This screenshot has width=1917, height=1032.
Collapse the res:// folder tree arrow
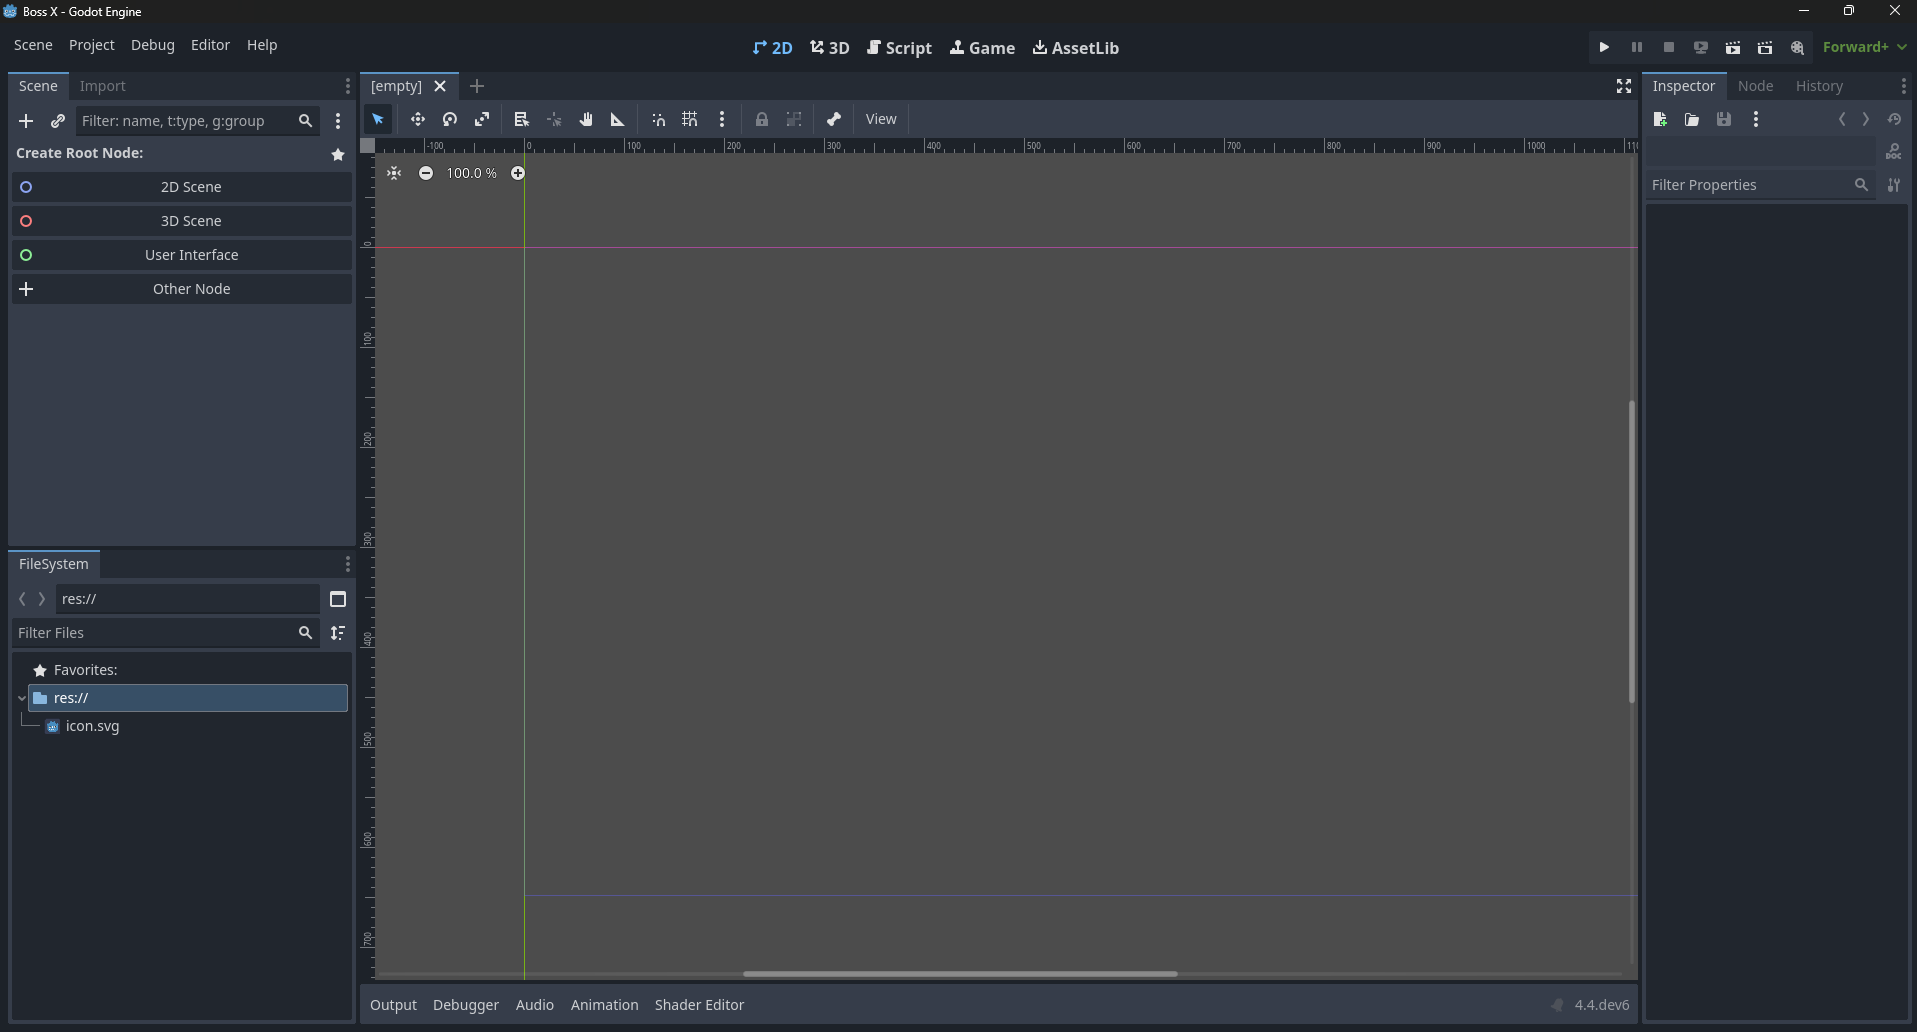[22, 698]
